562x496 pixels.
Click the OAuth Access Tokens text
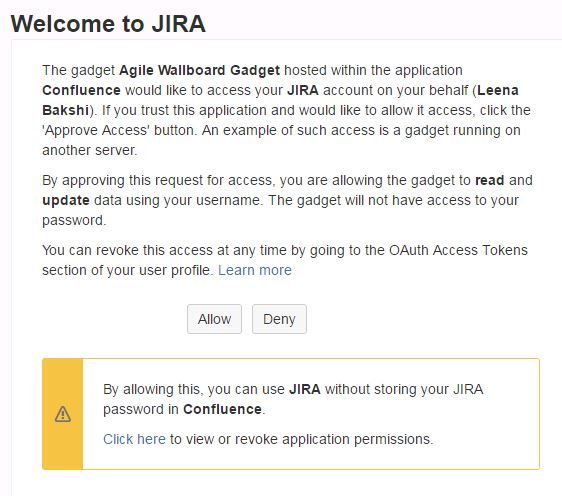458,250
